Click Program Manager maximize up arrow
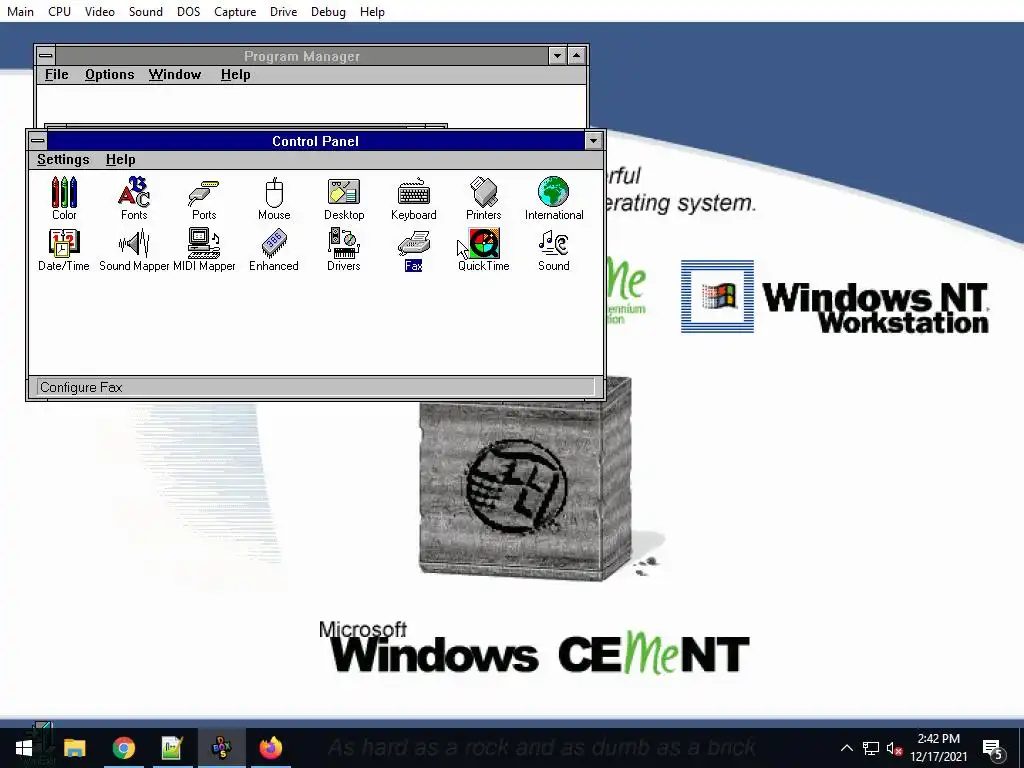1024x768 pixels. pos(576,56)
